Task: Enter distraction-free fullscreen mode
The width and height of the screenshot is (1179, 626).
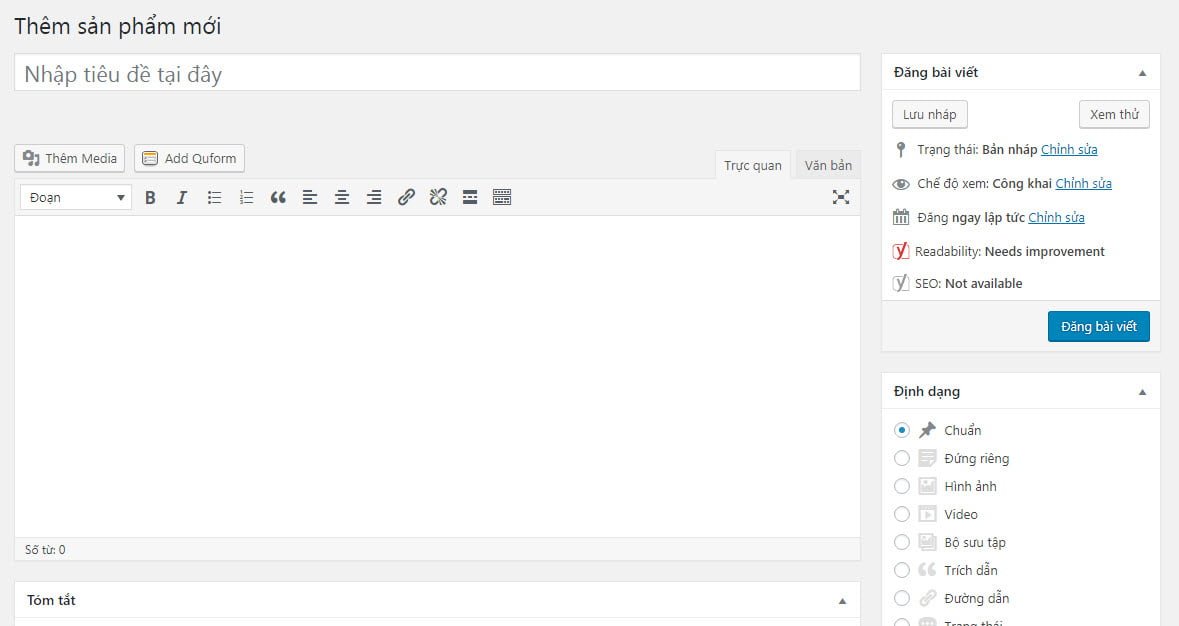Action: [841, 197]
